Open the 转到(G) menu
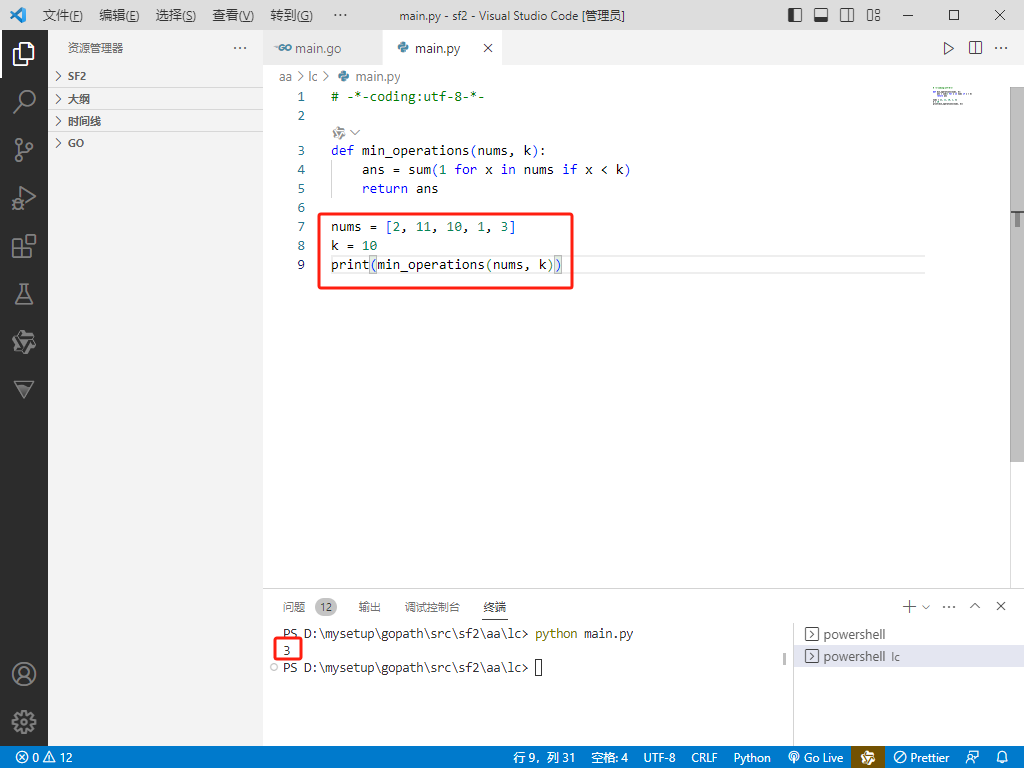1024x768 pixels. 291,15
